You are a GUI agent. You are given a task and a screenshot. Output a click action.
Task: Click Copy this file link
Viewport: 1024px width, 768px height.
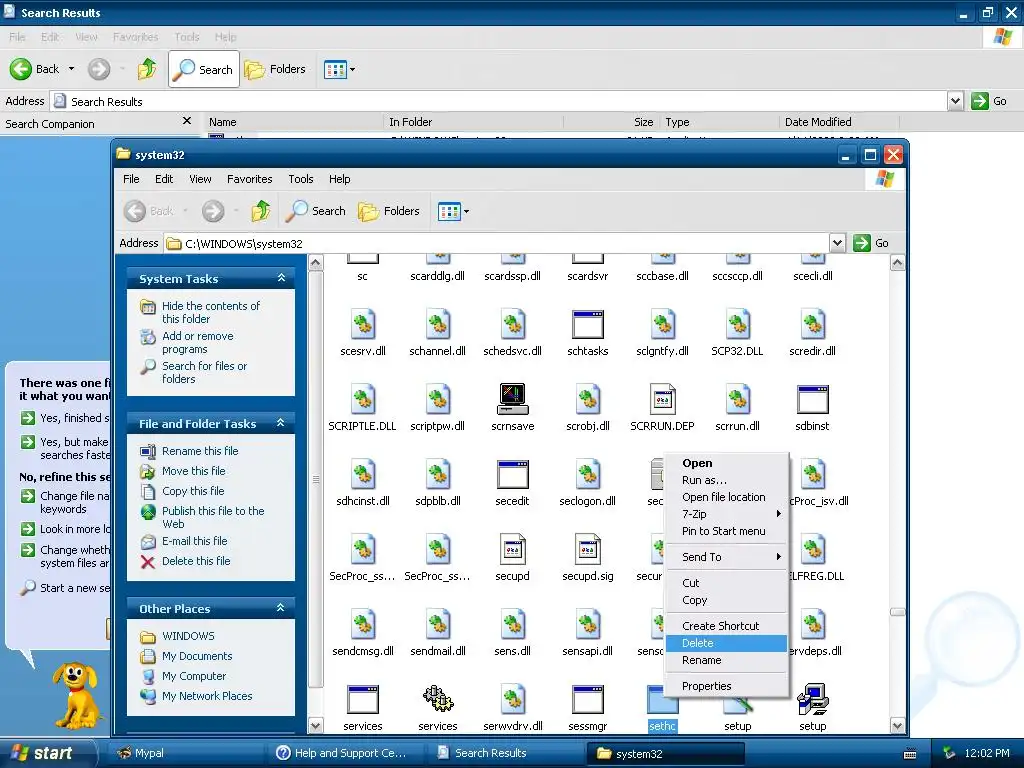coord(193,491)
